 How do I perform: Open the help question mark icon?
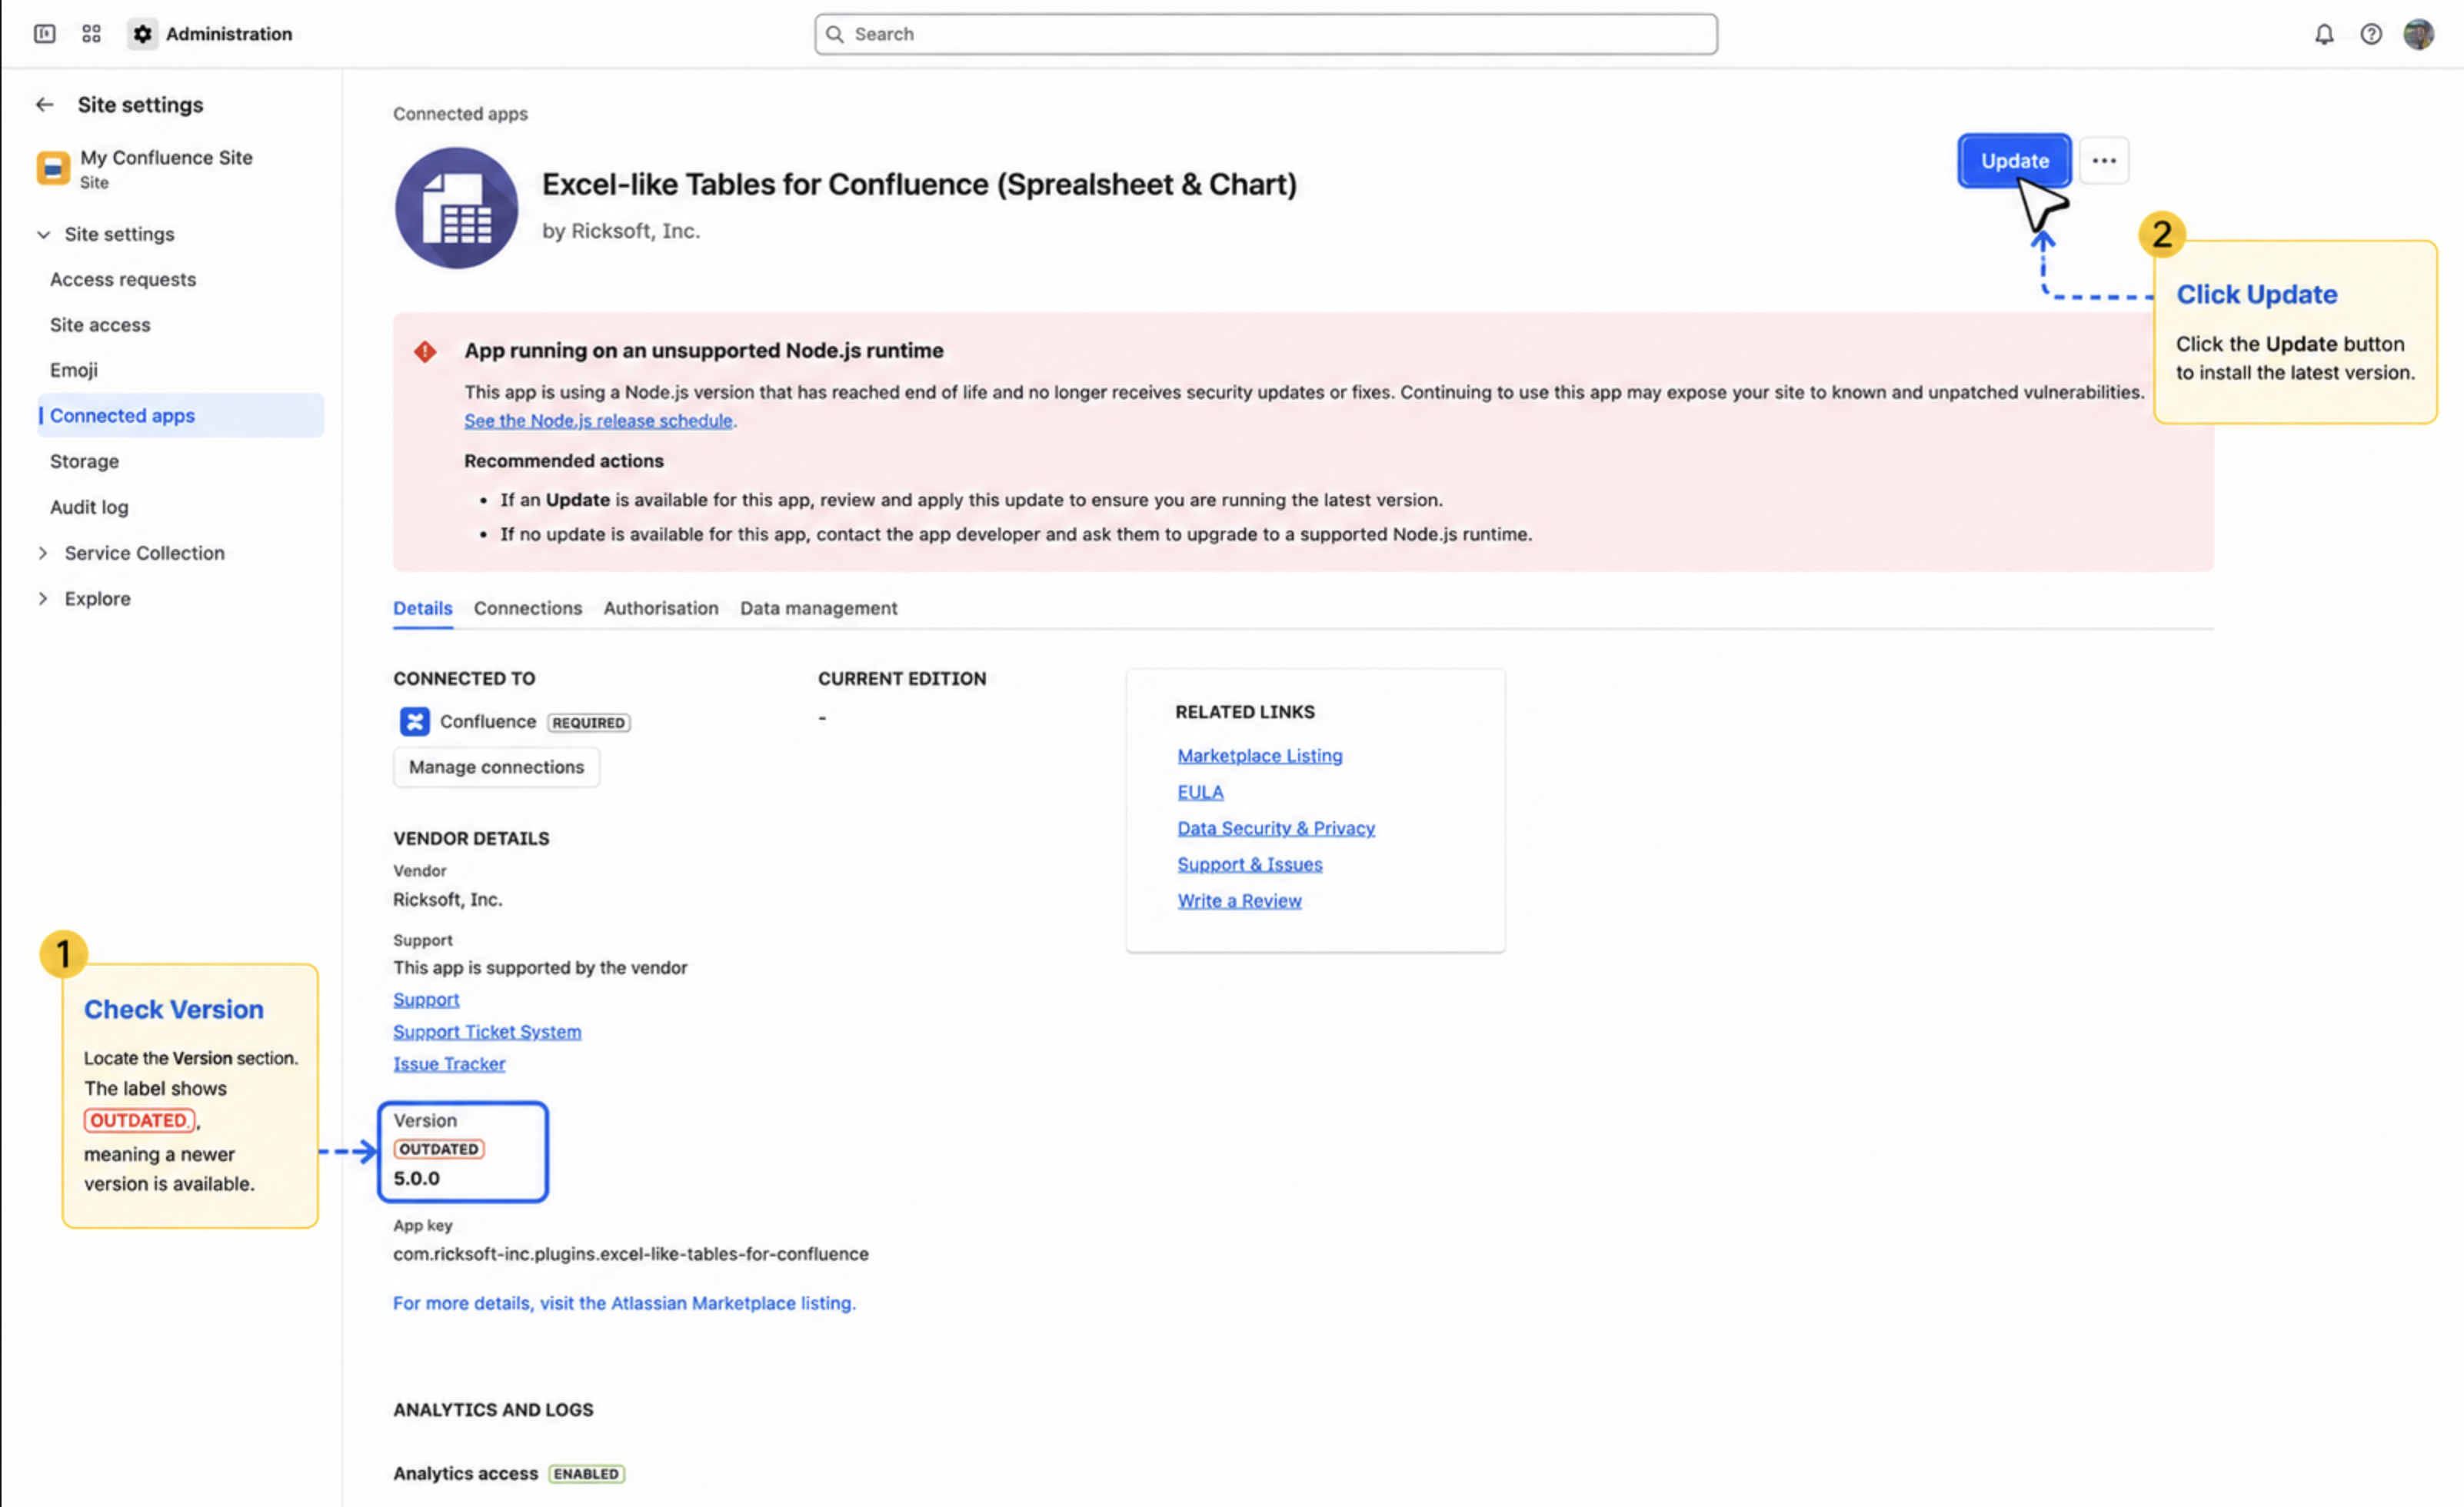click(2371, 34)
